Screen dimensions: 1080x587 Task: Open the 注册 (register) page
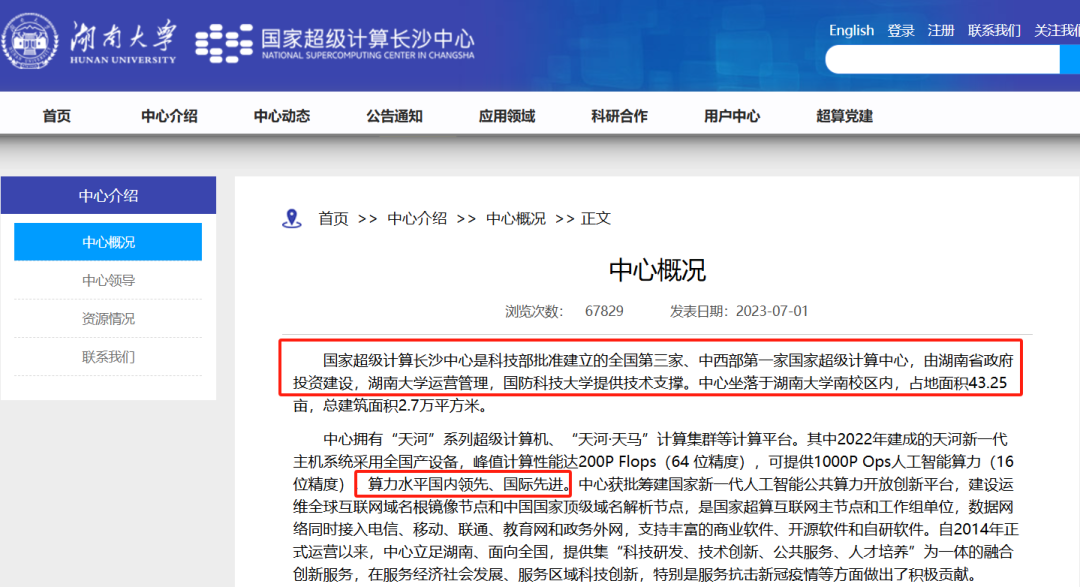tap(940, 30)
